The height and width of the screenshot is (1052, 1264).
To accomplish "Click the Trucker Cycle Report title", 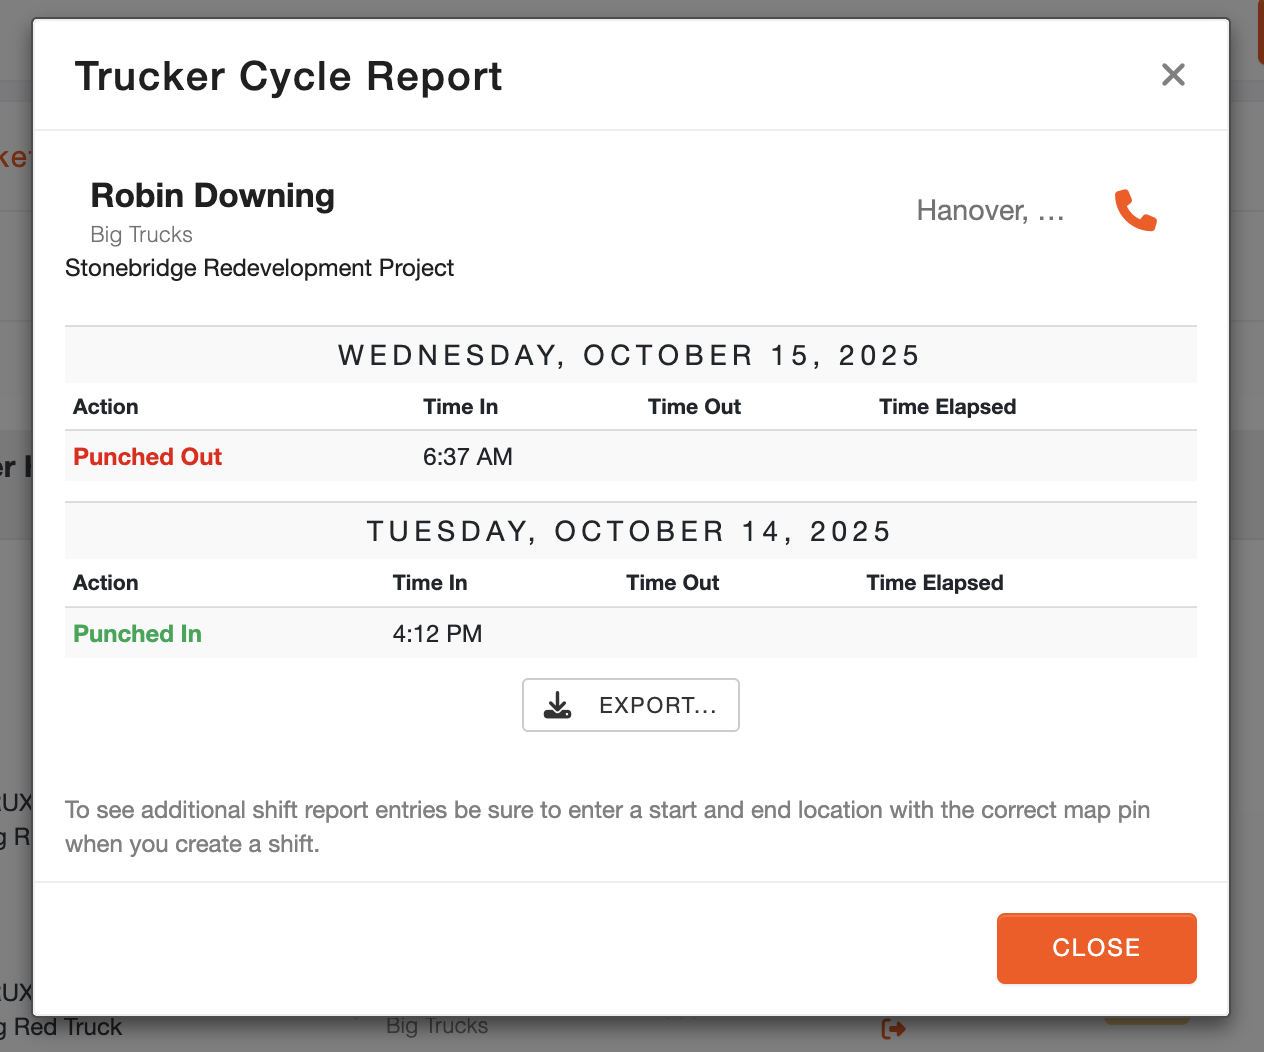I will coord(288,77).
